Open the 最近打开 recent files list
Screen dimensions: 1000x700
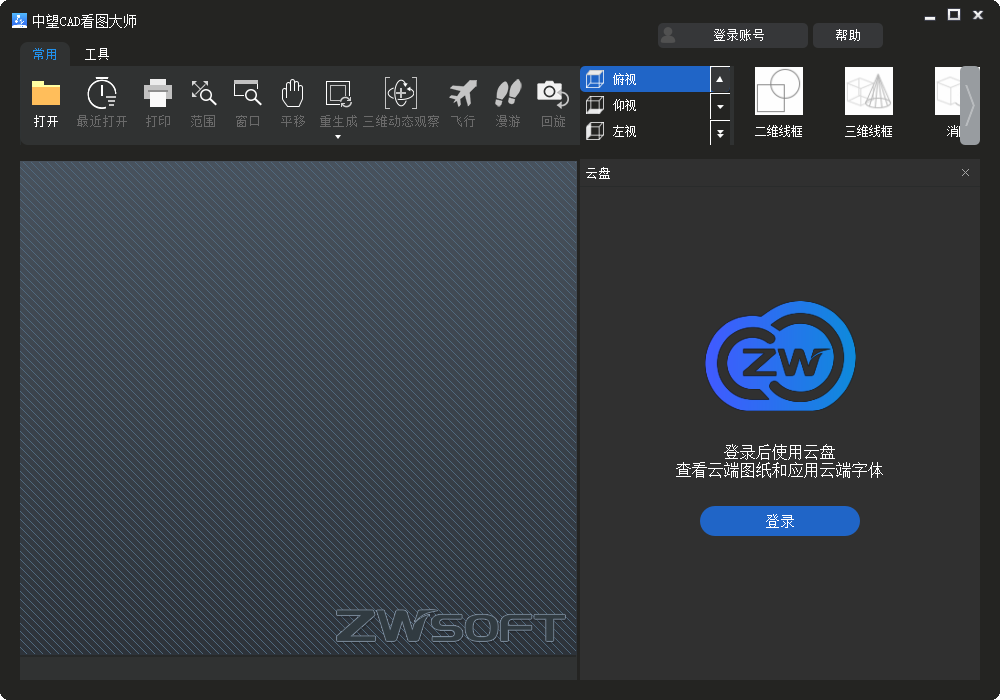coord(102,95)
